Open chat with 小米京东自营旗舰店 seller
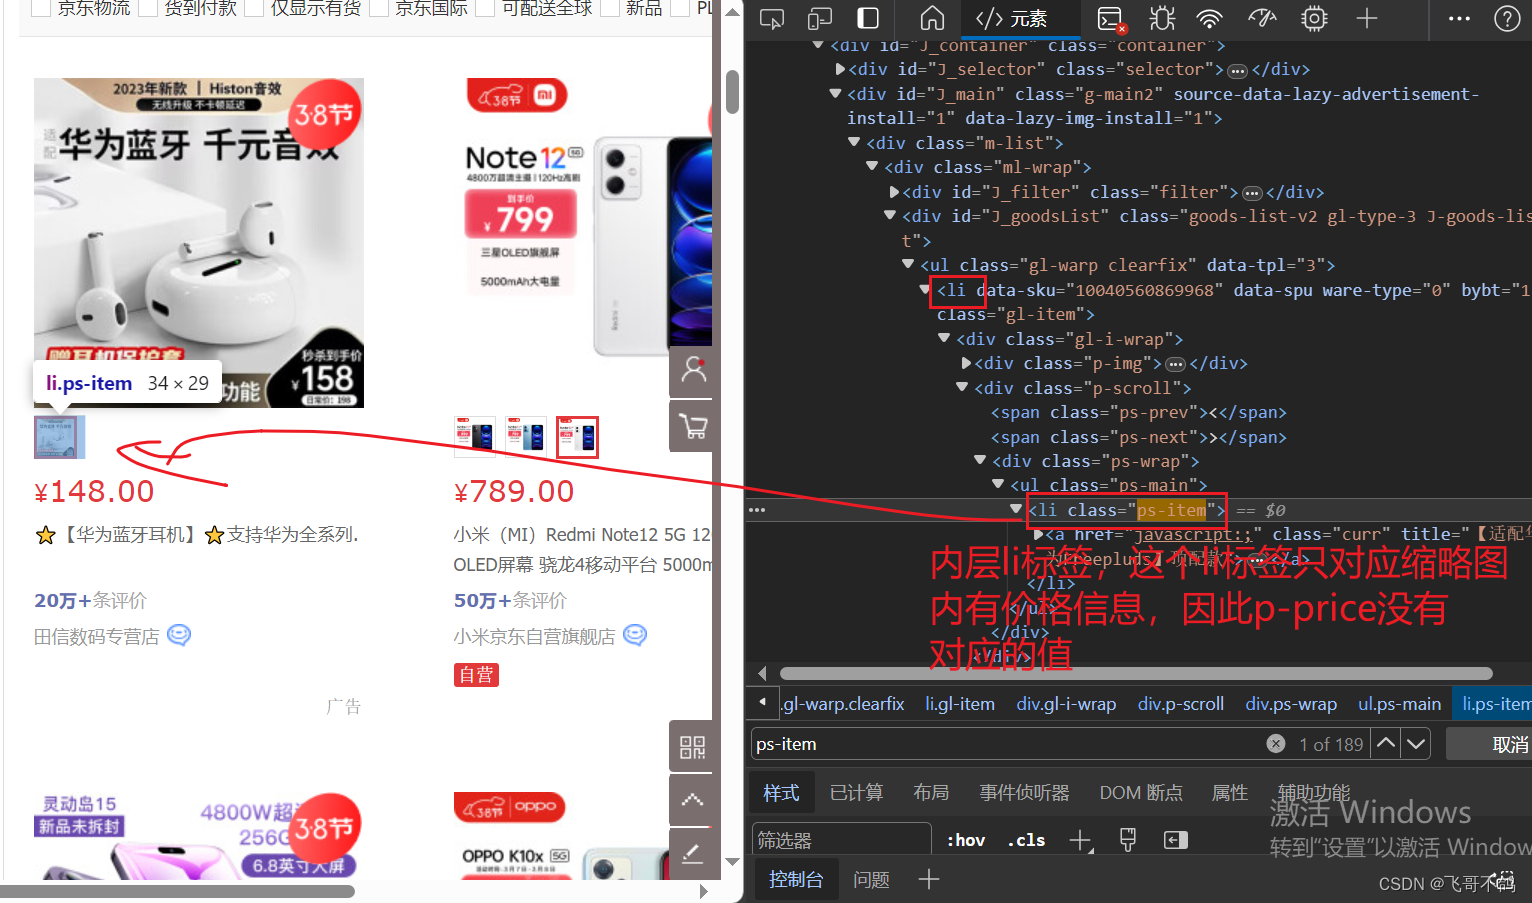 [635, 635]
